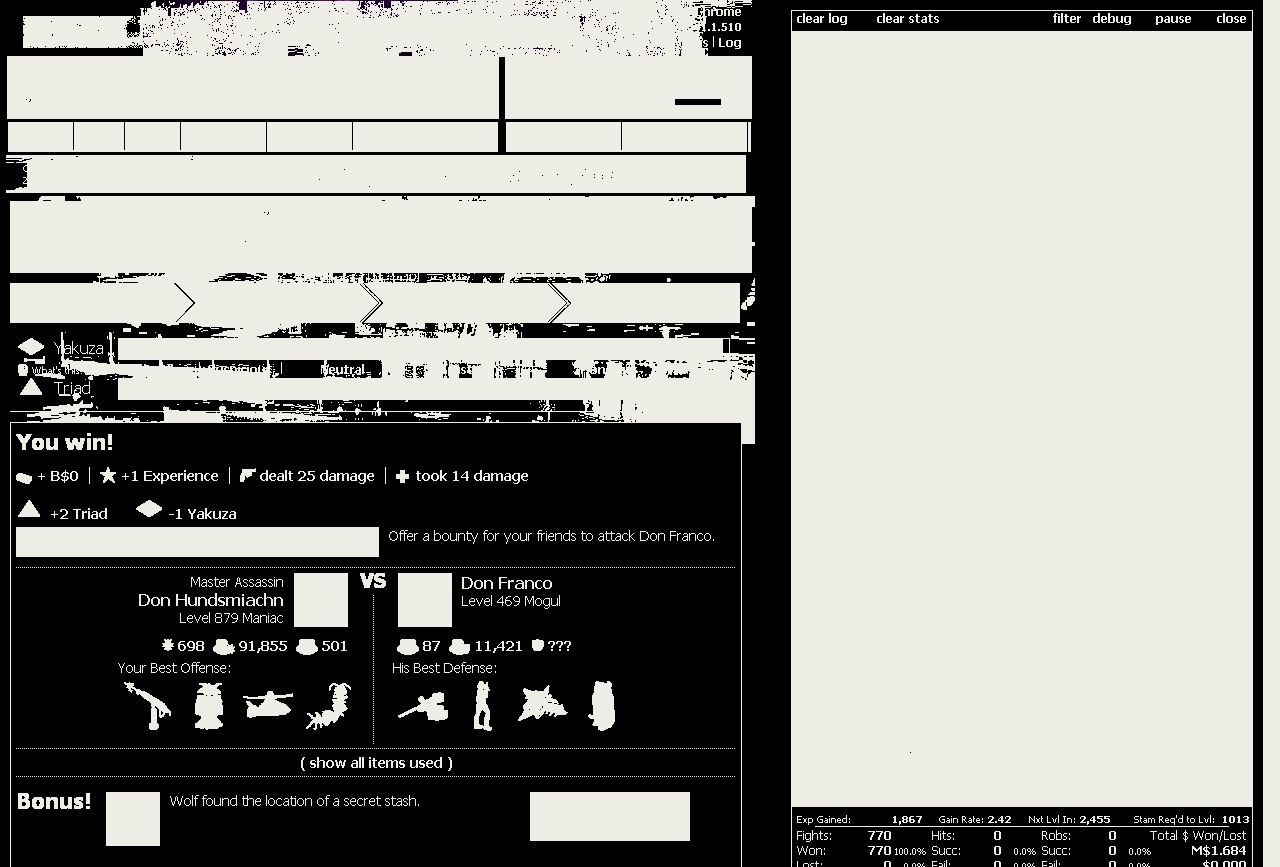Click Don Franco's avatar thumbnail

pos(425,600)
